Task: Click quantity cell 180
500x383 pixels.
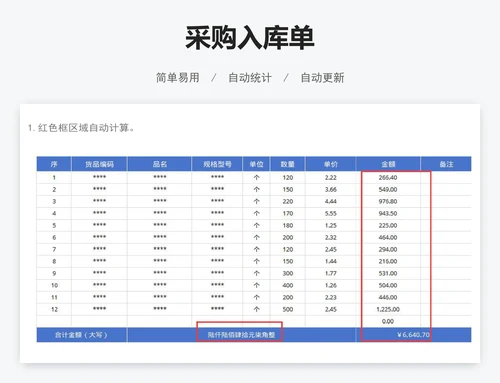Action: tap(288, 225)
